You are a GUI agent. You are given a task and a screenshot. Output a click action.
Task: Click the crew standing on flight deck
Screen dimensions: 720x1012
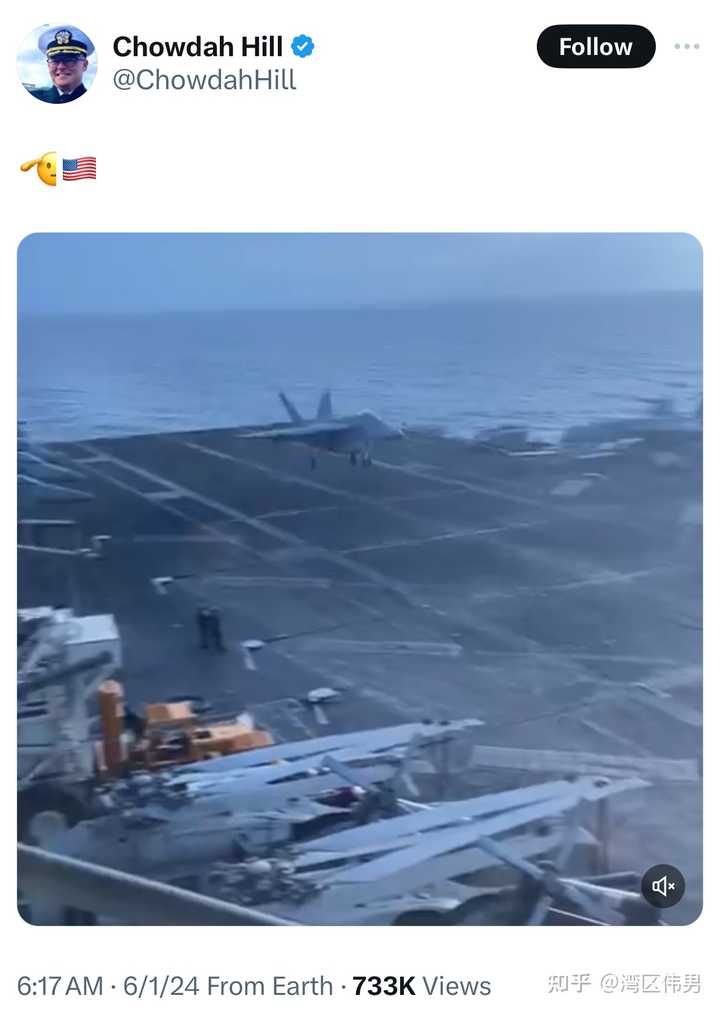(211, 628)
